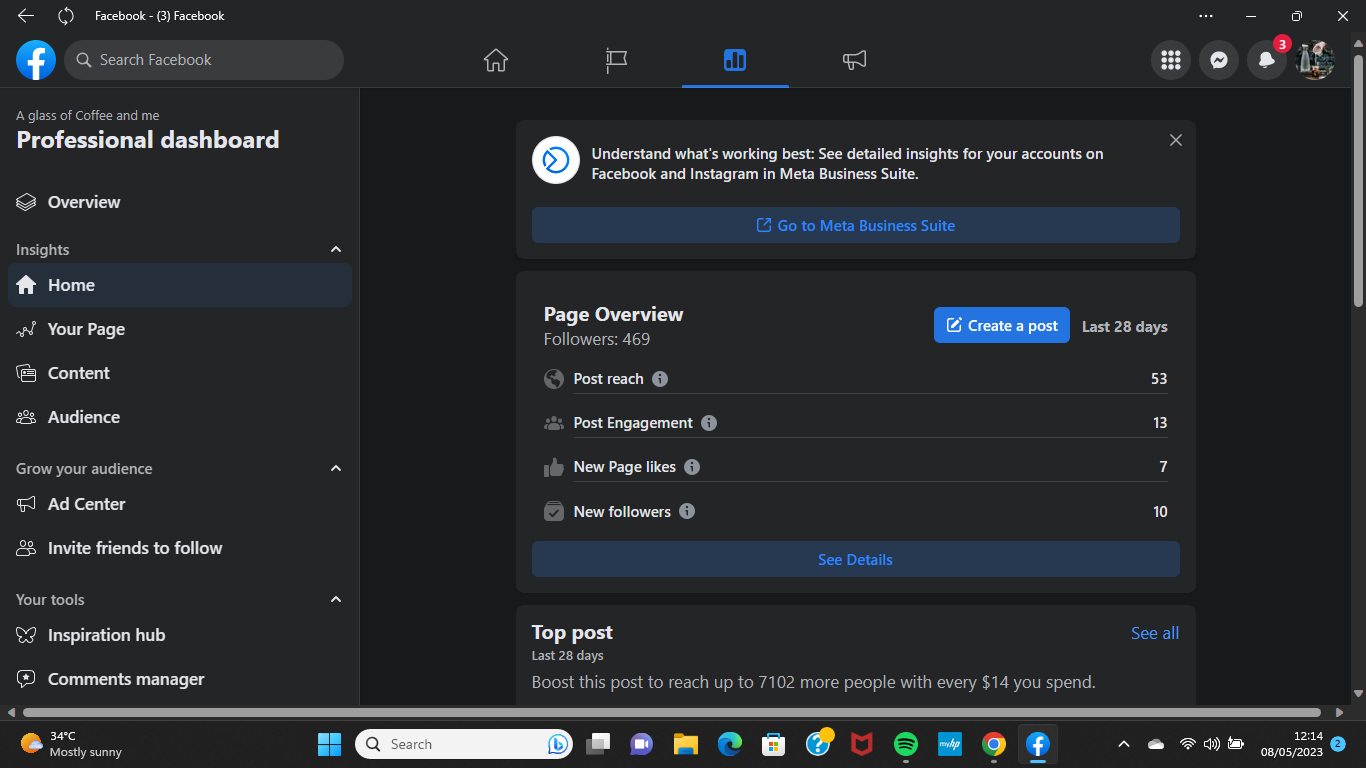
Task: Click the Windows taskbar Search box
Action: coord(463,744)
